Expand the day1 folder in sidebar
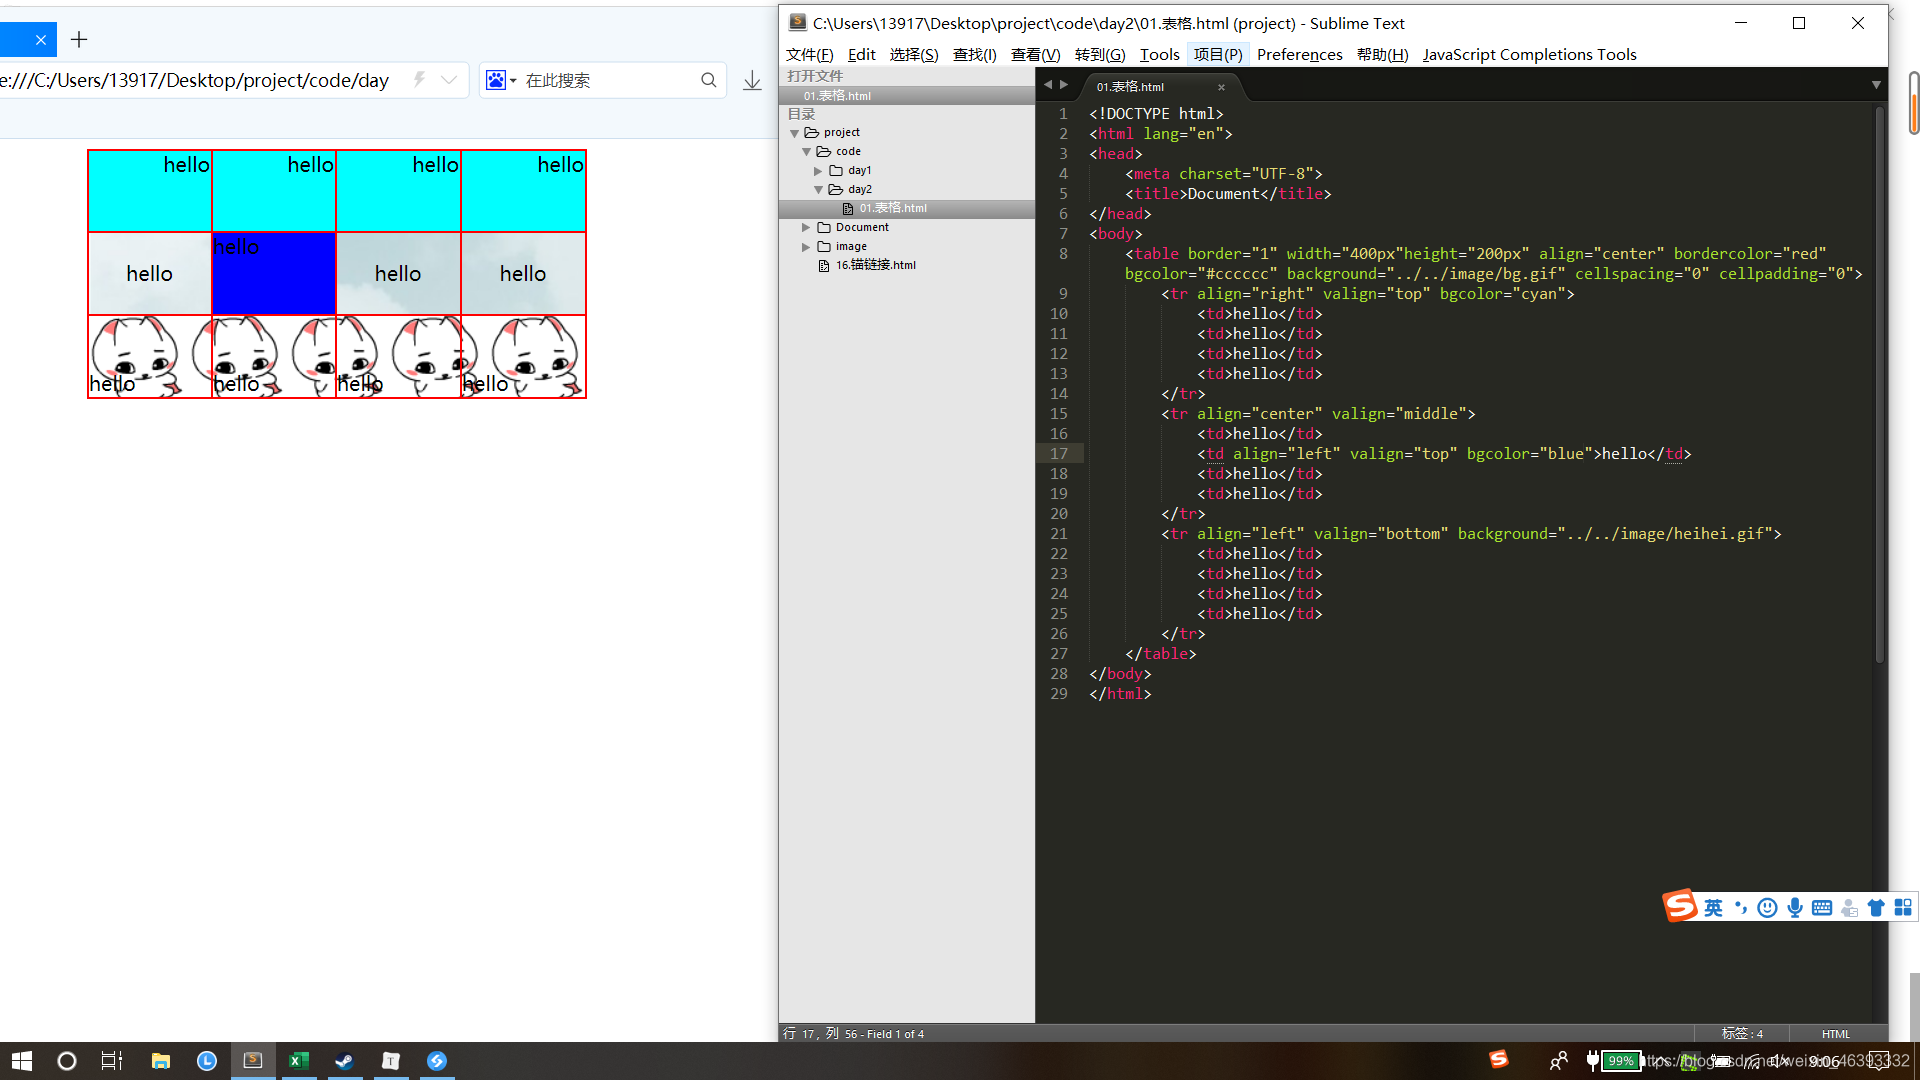Image resolution: width=1920 pixels, height=1080 pixels. 817,171
